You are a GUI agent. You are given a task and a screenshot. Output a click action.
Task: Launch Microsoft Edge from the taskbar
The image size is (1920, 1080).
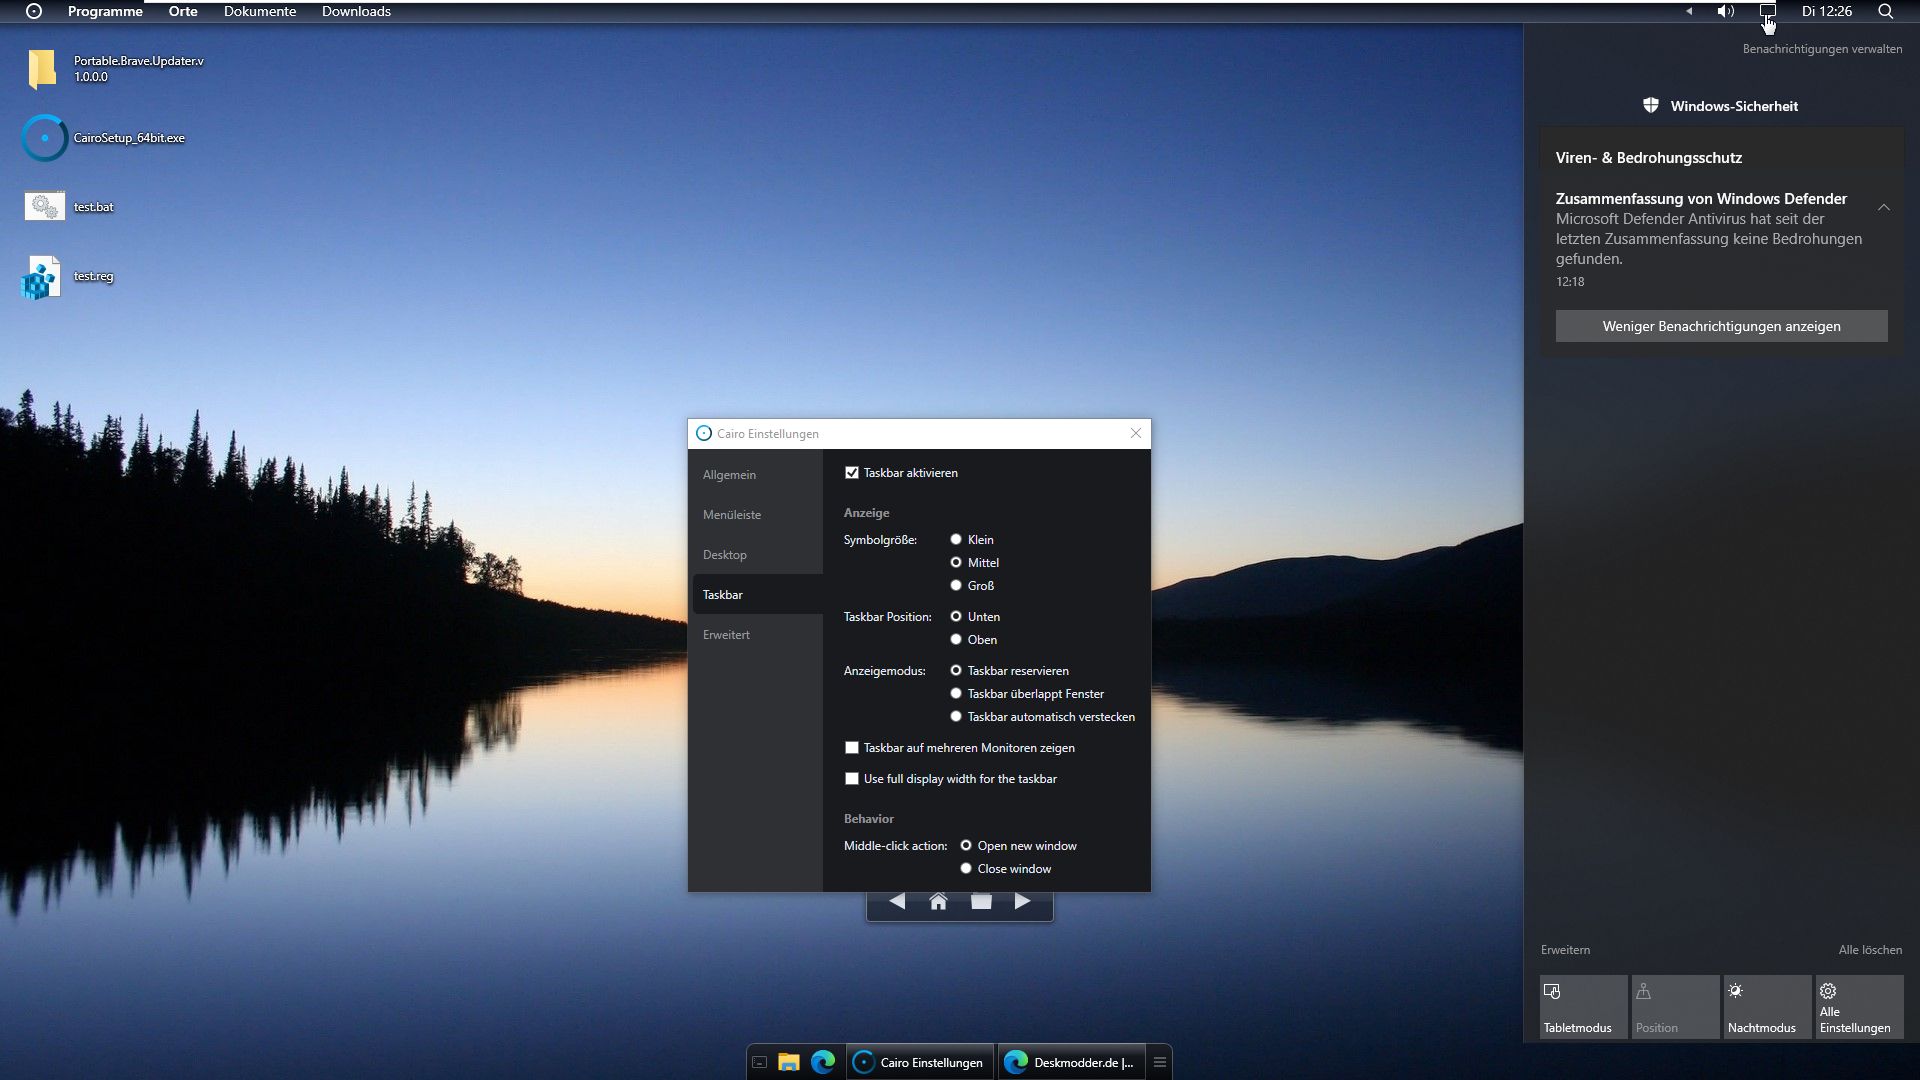(823, 1062)
